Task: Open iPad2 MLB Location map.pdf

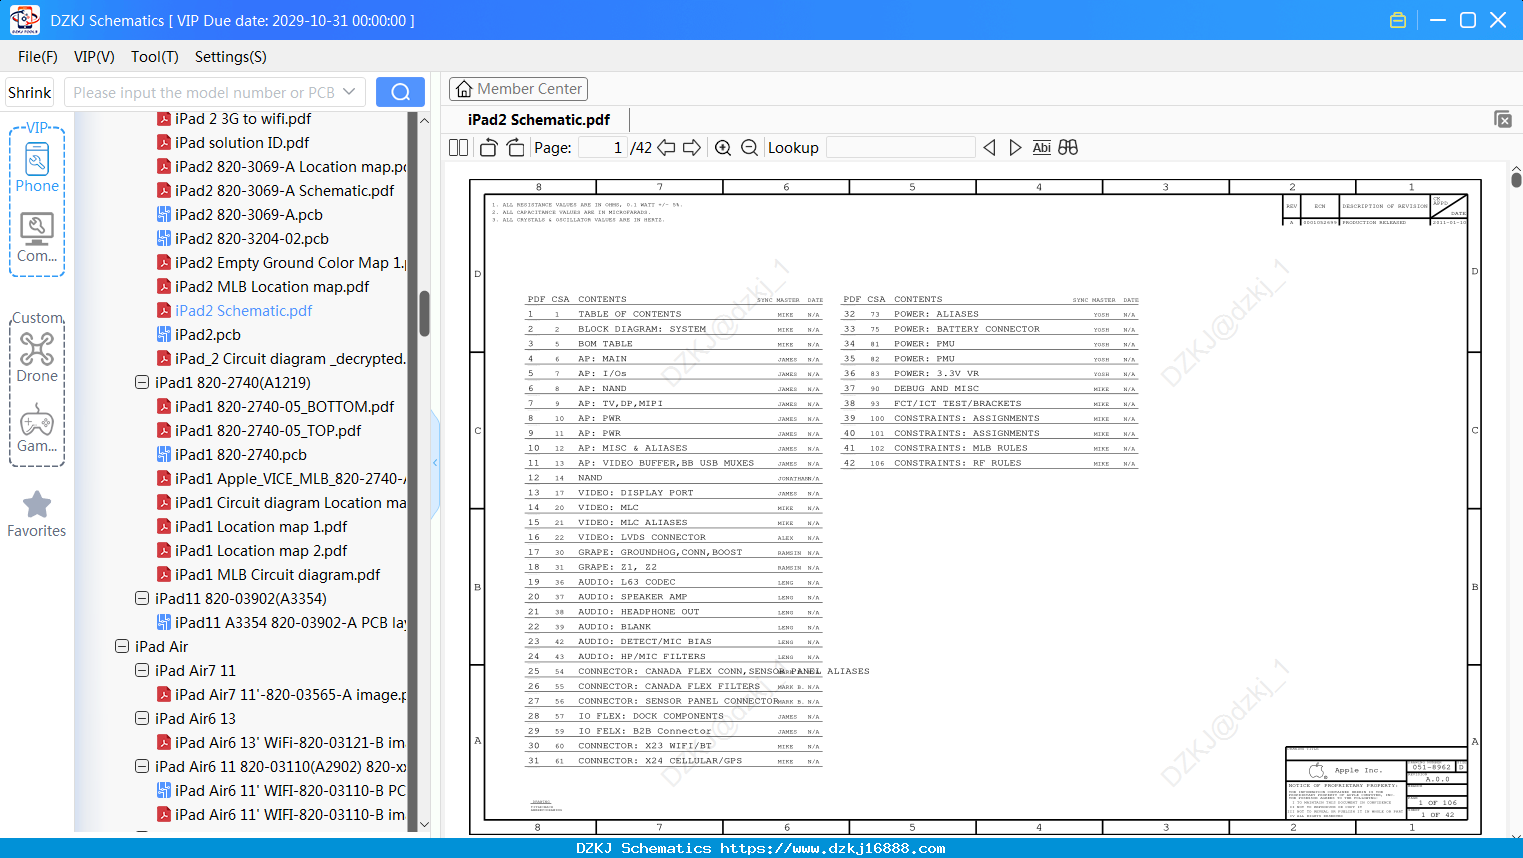Action: [x=272, y=287]
